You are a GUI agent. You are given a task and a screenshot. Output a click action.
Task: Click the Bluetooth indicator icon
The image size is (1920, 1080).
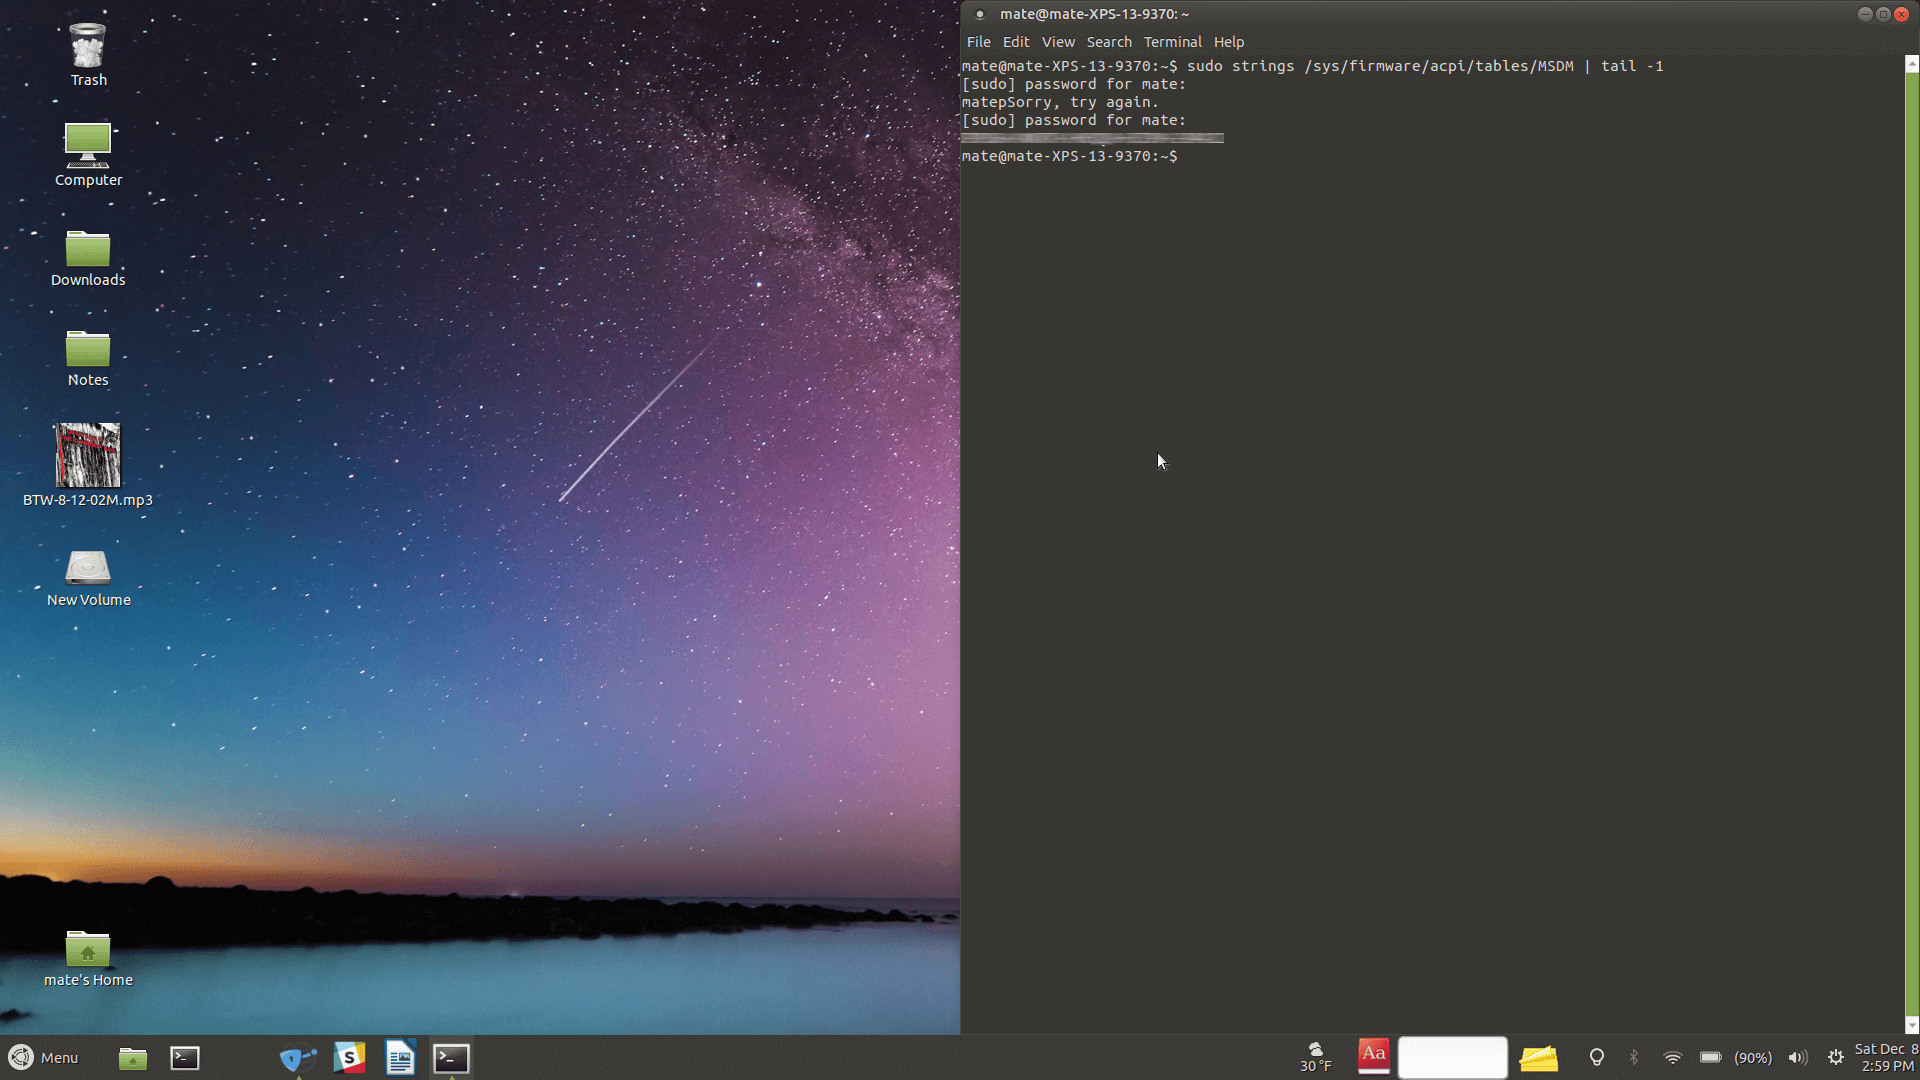(x=1634, y=1058)
